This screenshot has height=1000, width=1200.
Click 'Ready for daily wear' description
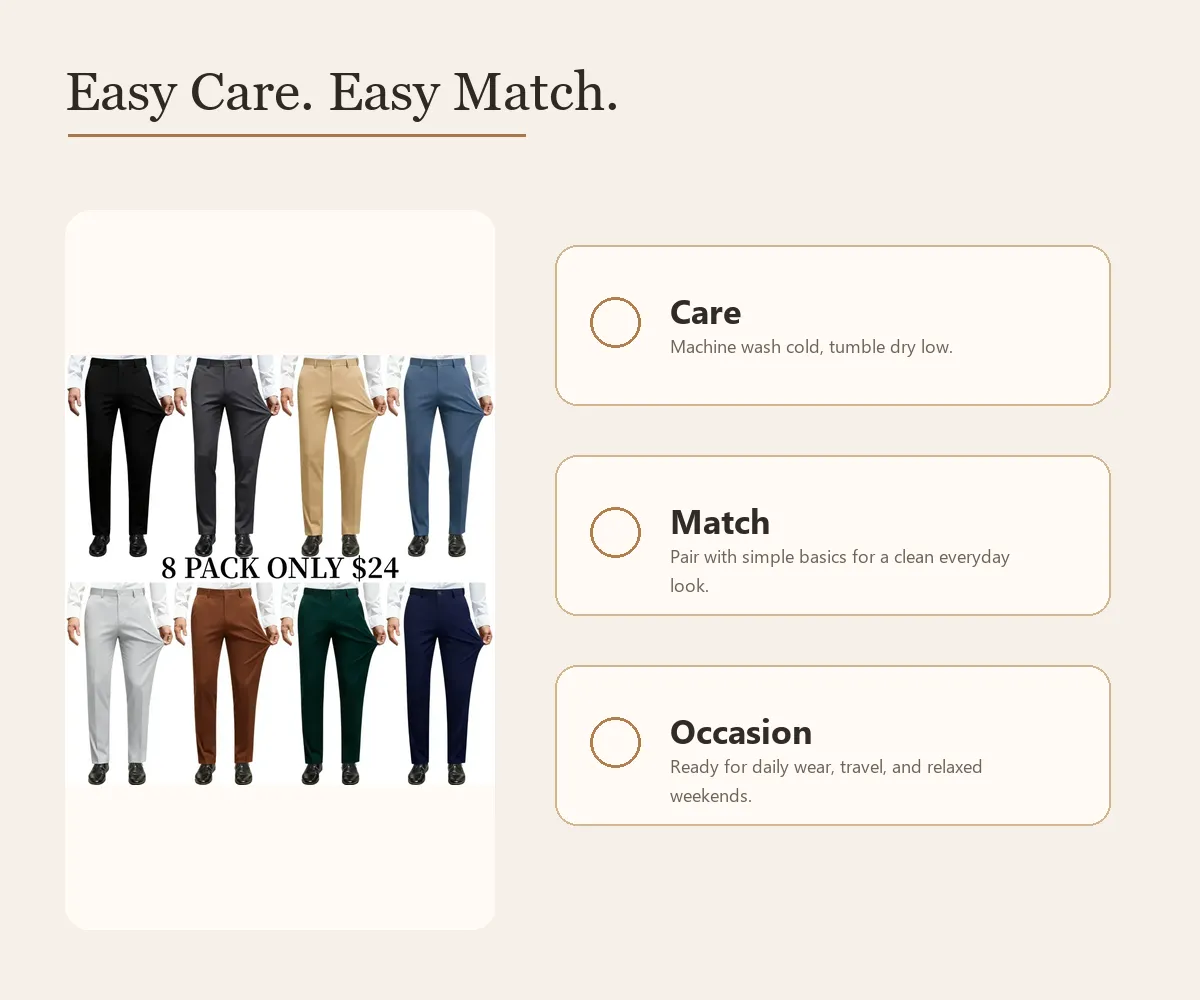(826, 781)
